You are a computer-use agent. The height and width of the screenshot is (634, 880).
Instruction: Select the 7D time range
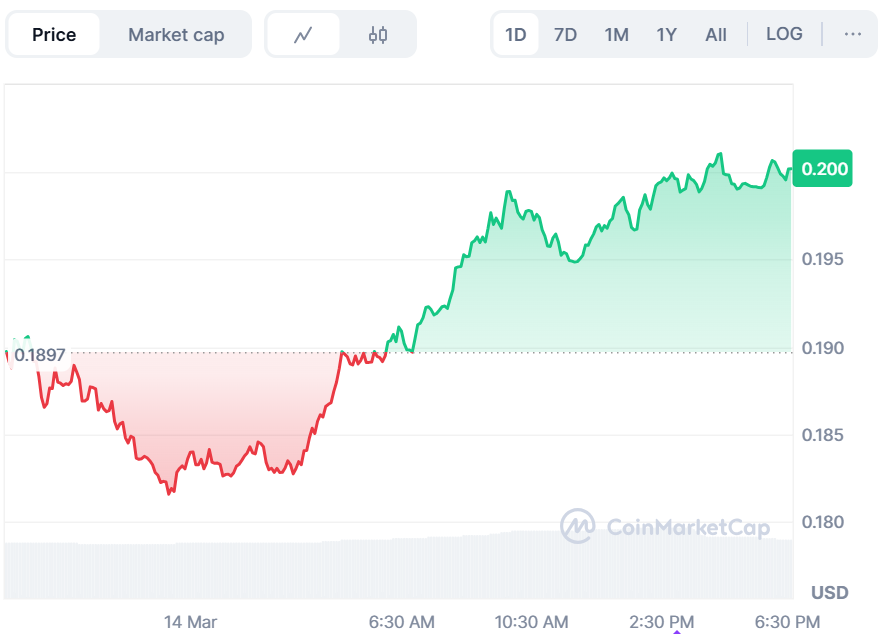click(565, 35)
